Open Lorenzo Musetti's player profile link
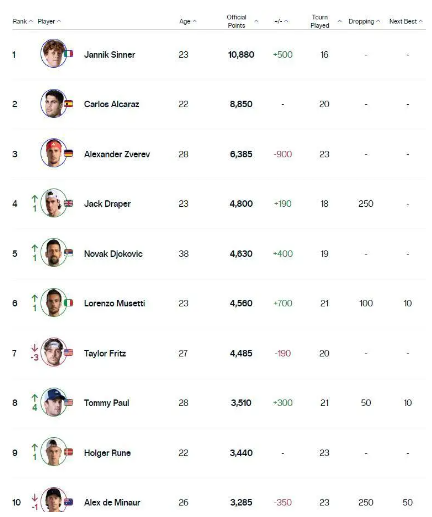This screenshot has width=432, height=517. click(114, 303)
